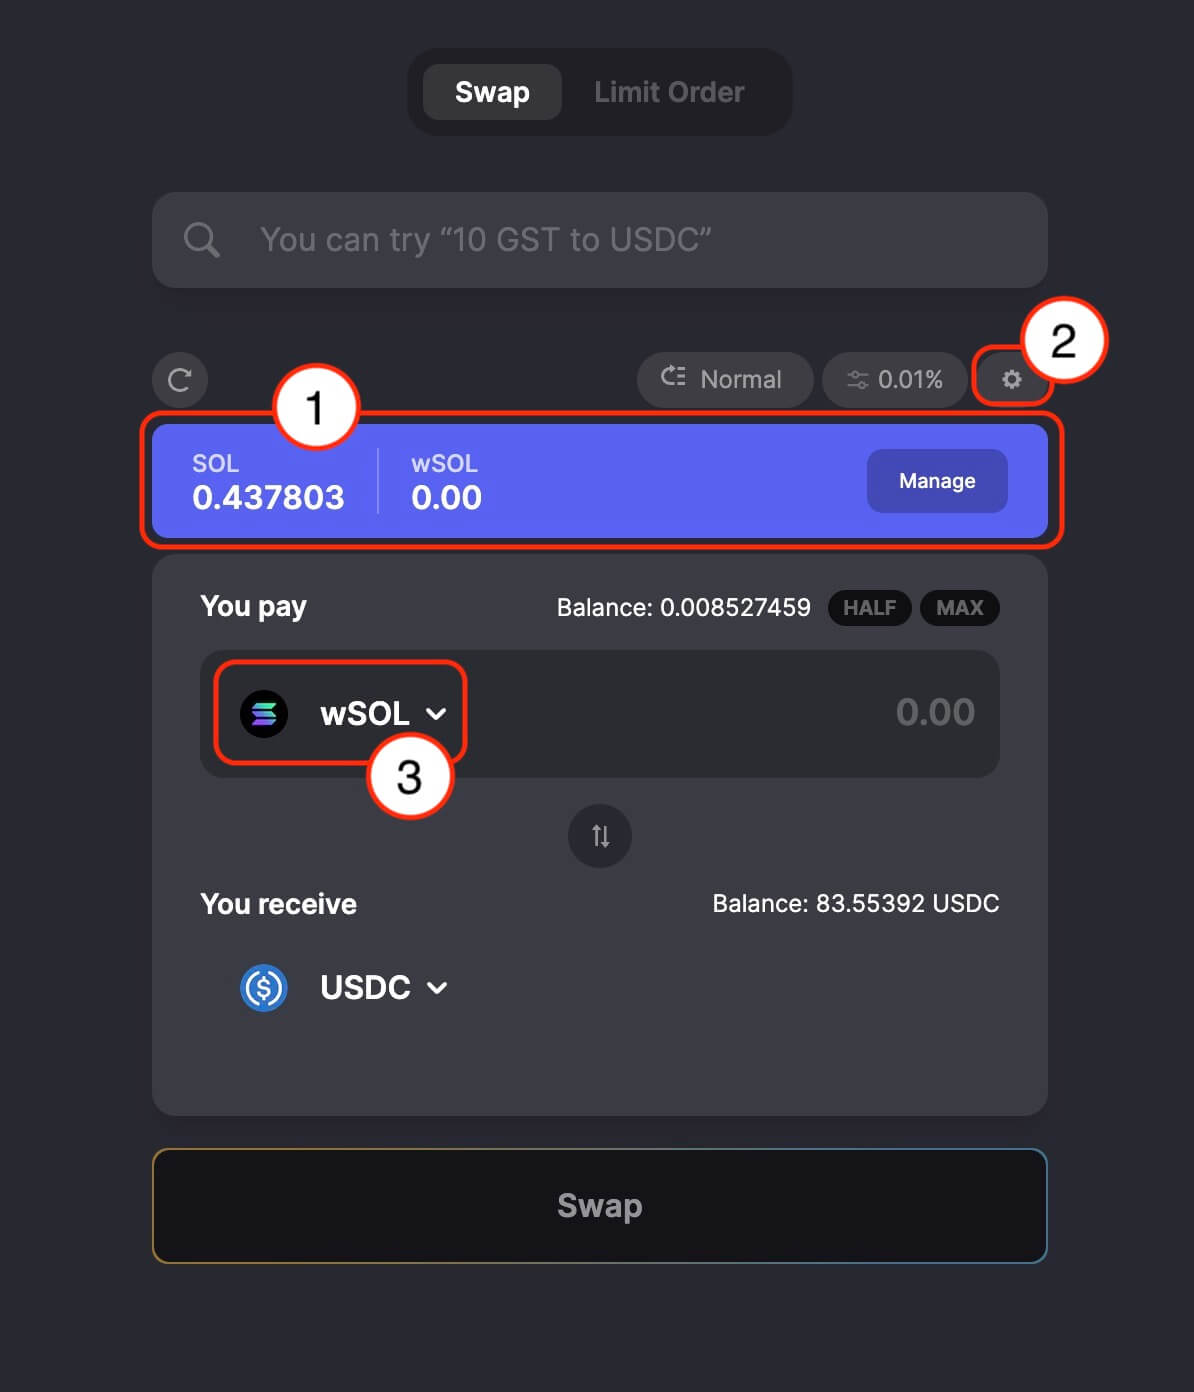Click the wSOL token logo icon

(264, 714)
